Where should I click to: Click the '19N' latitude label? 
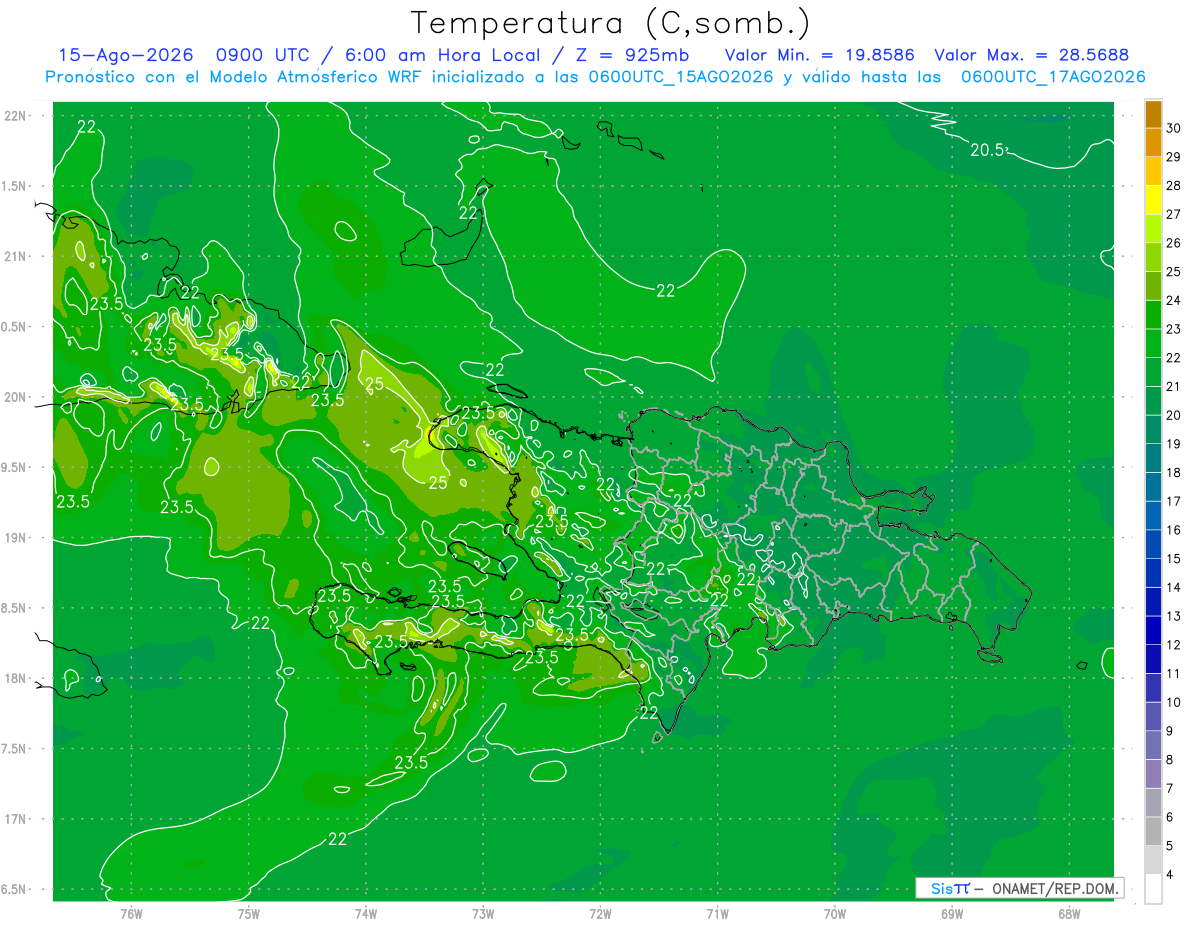pos(16,538)
